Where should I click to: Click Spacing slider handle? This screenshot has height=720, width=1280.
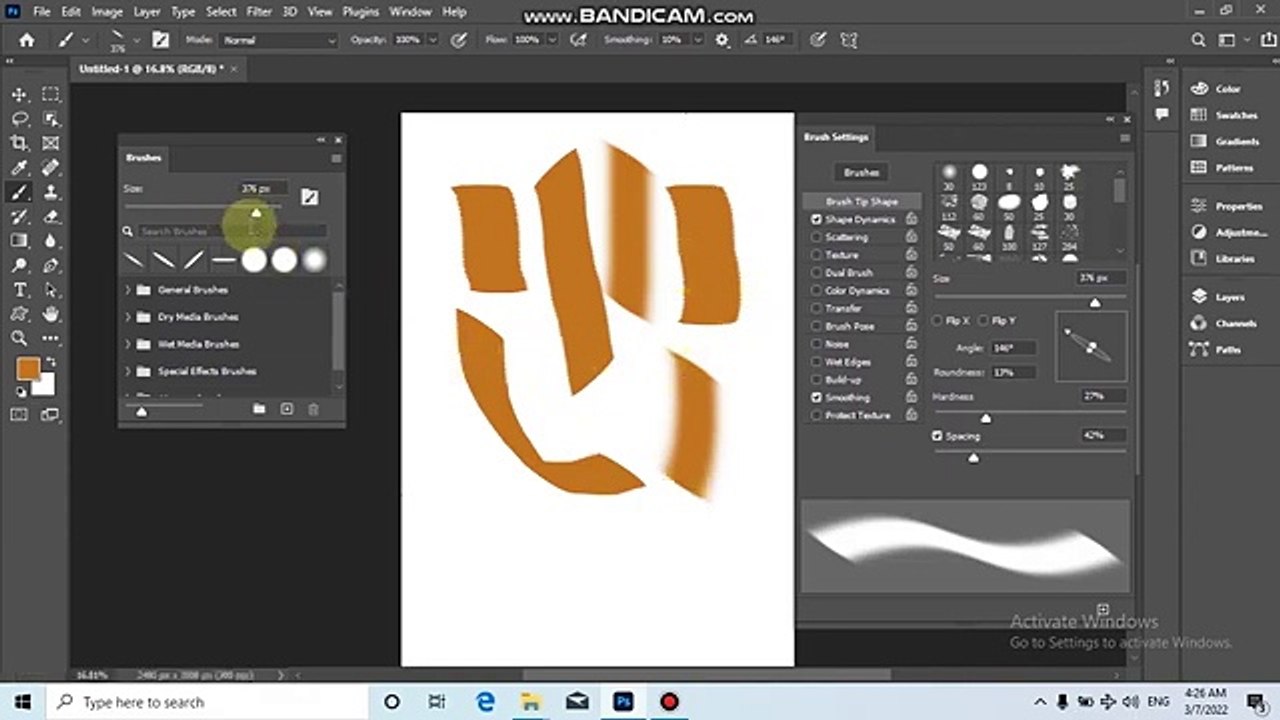point(973,458)
